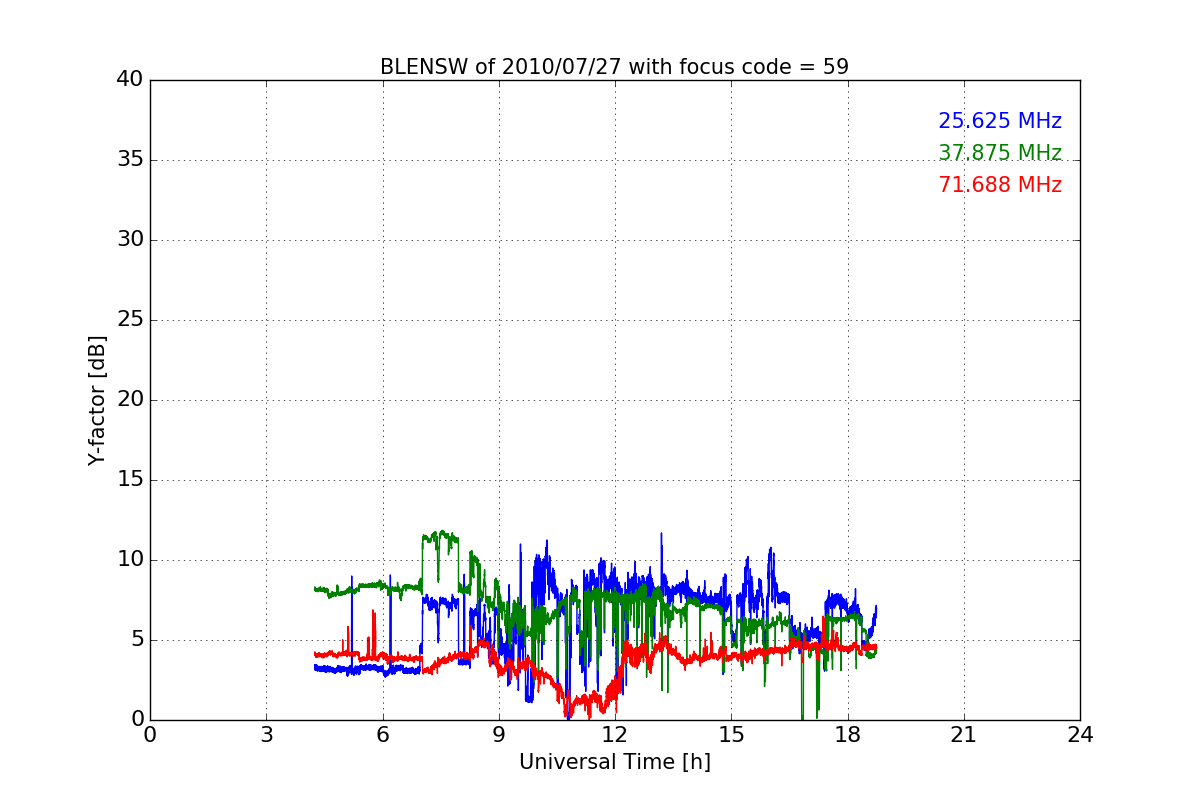1200x800 pixels.
Task: Click the plot title mentioning BLENSW 2010/07/27
Action: coord(614,67)
